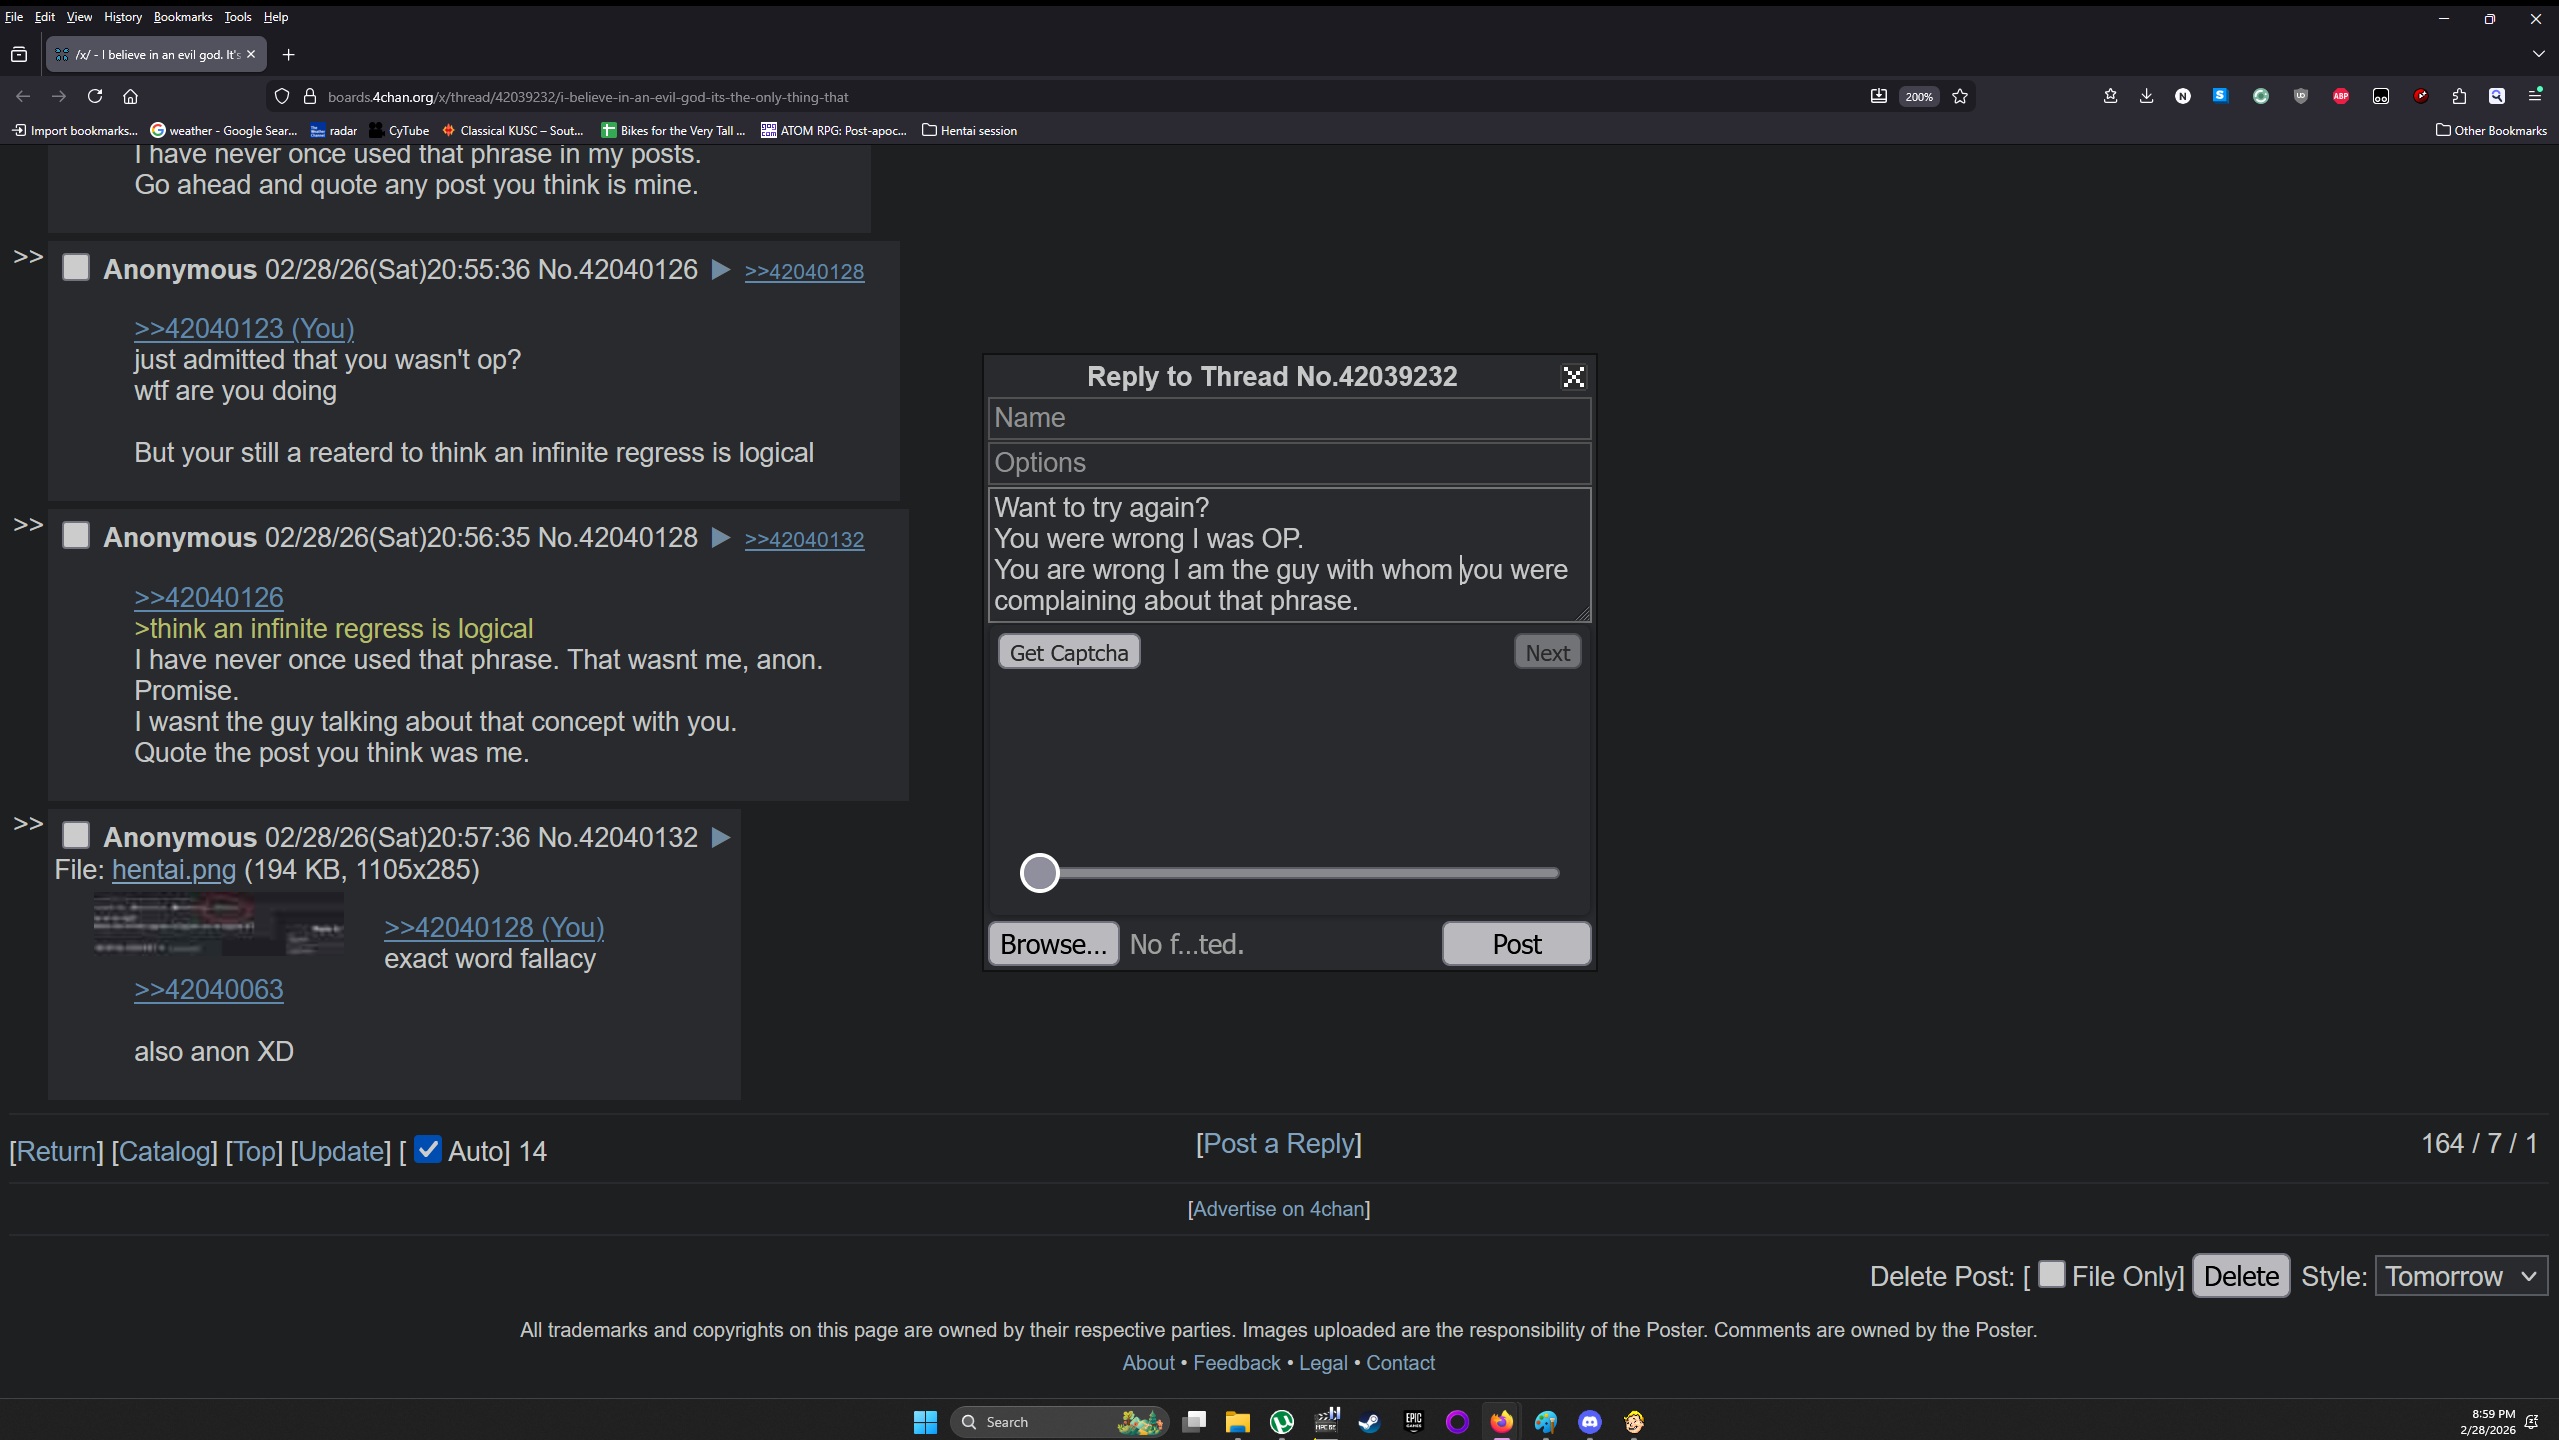
Task: Open the Bookmarks menu
Action: 182,17
